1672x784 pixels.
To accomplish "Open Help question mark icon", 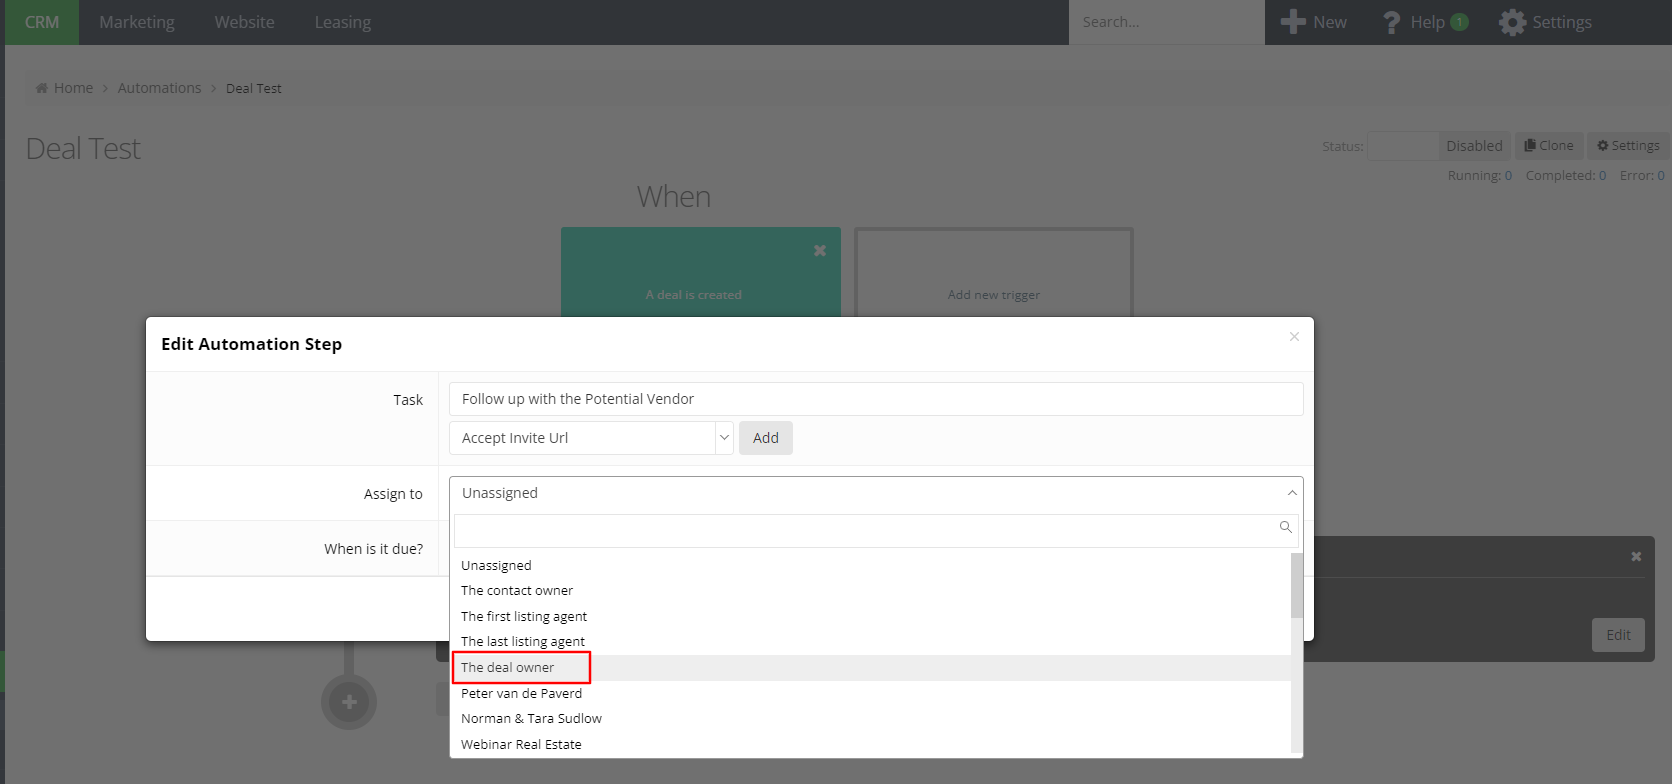I will [x=1391, y=22].
